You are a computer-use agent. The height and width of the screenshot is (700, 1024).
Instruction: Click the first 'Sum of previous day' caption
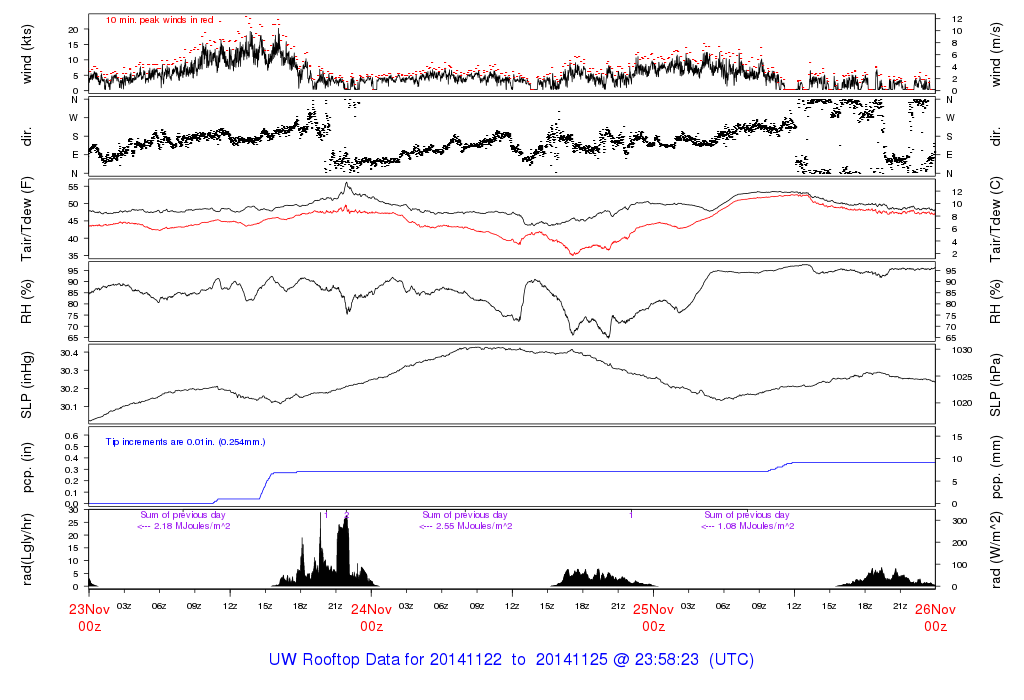click(x=183, y=515)
